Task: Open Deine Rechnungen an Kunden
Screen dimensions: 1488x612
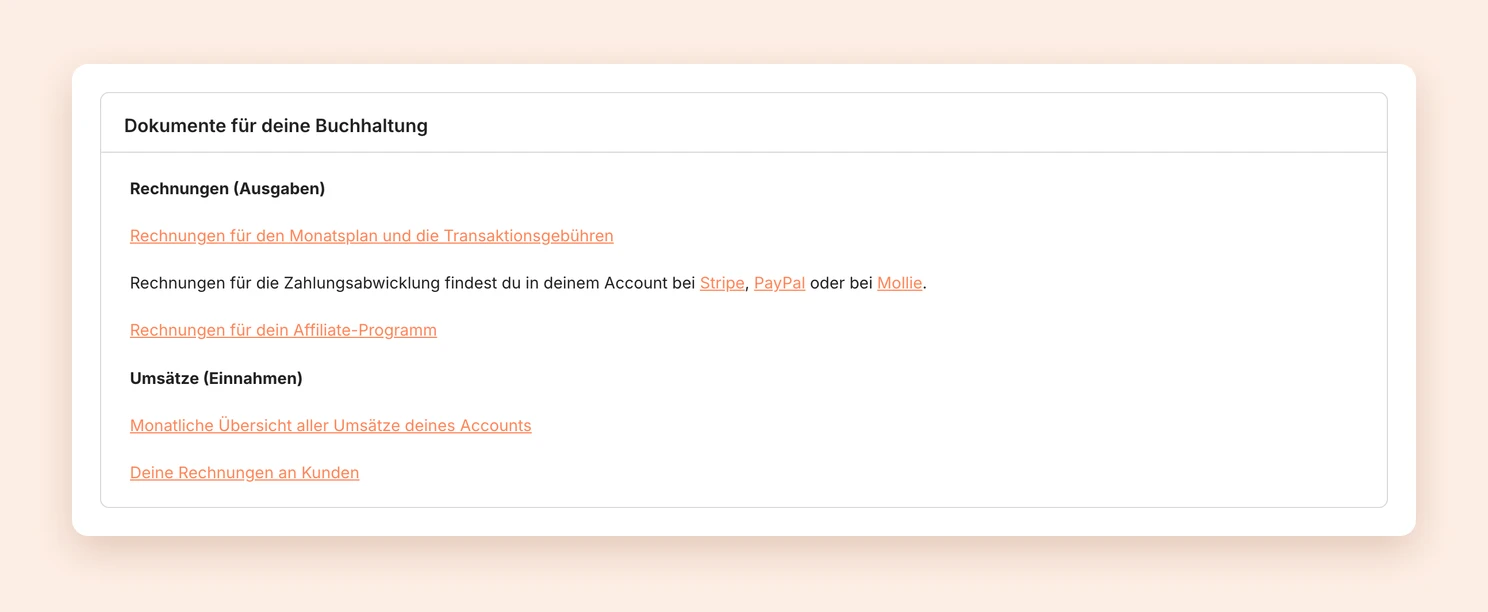Action: (x=245, y=472)
